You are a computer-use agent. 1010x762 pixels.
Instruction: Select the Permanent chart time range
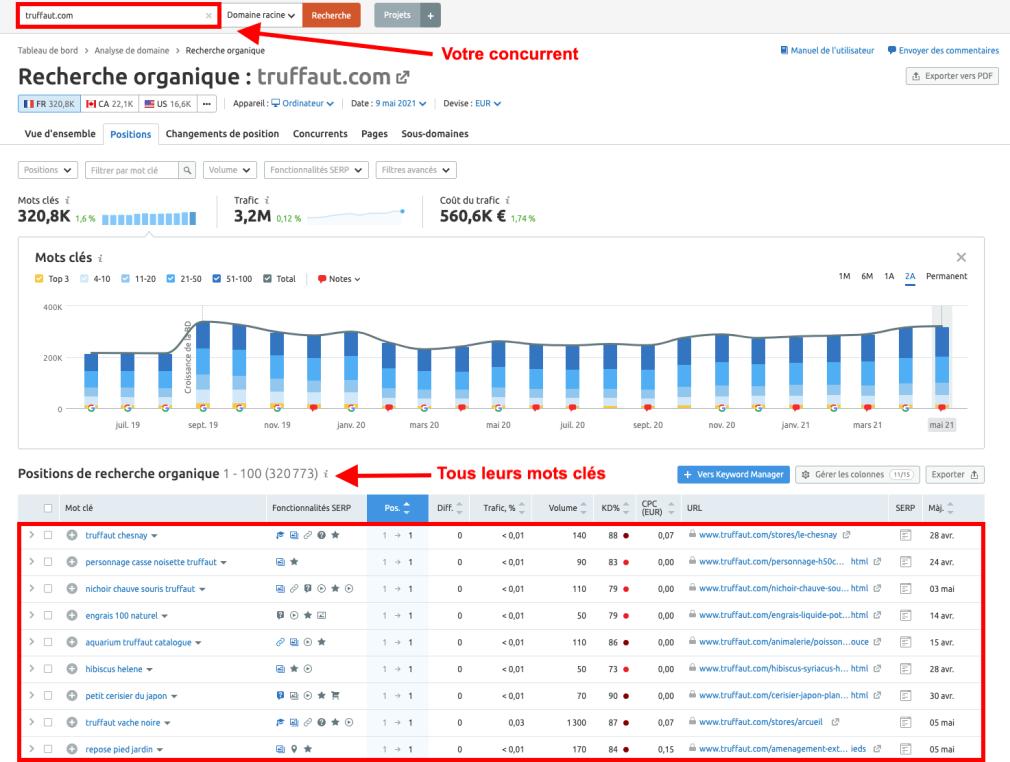(946, 276)
